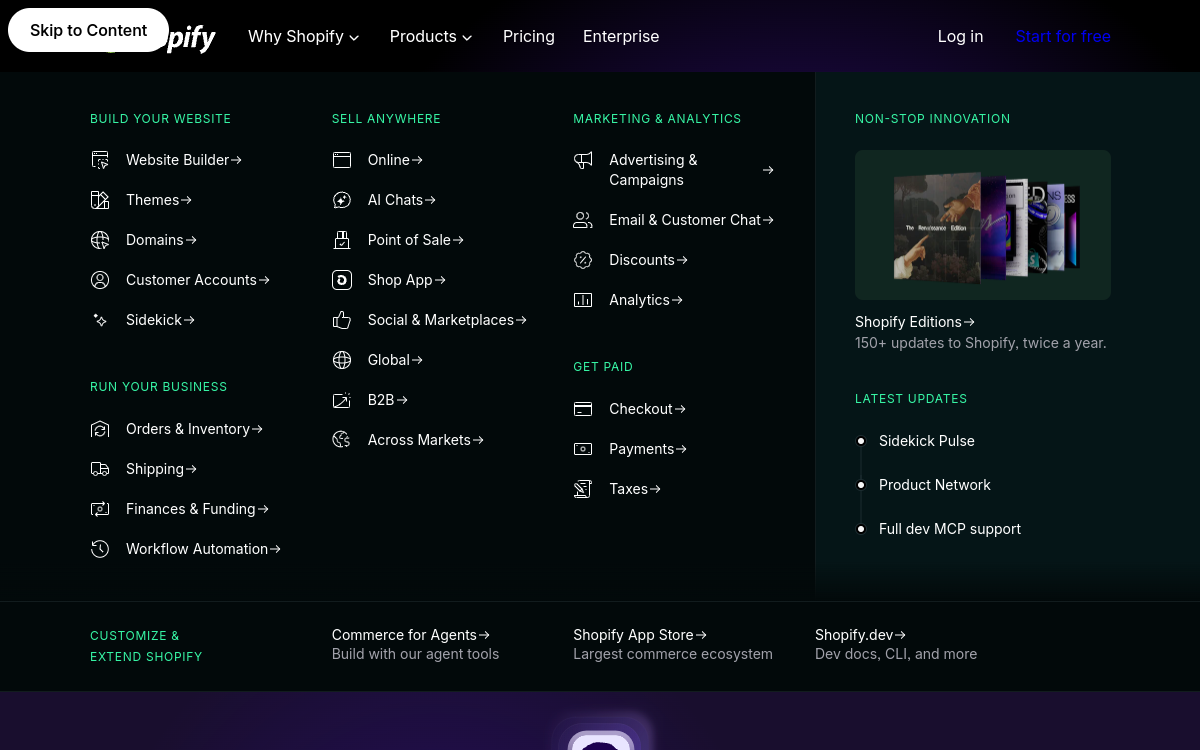Image resolution: width=1200 pixels, height=750 pixels.
Task: Click Log in
Action: (x=960, y=36)
